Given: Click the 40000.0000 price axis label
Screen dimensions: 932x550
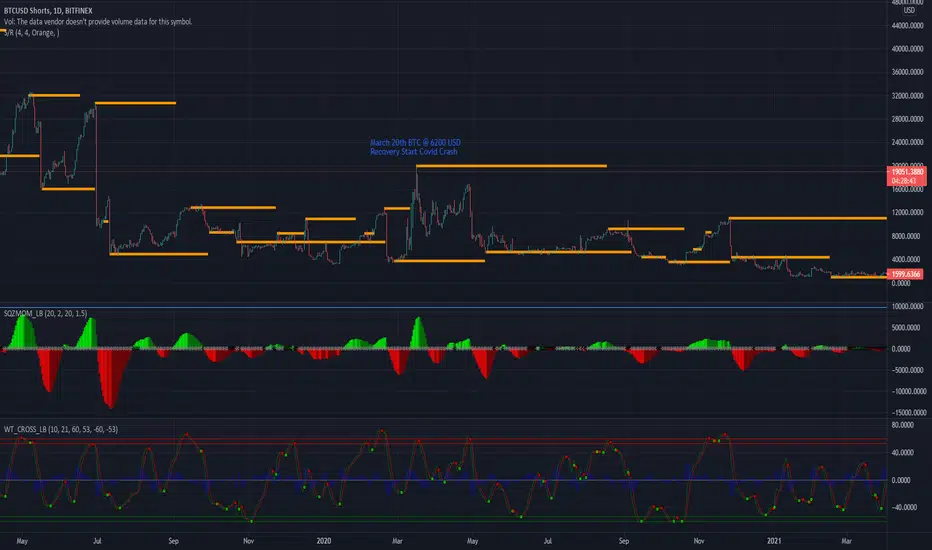Looking at the screenshot, I should pos(908,49).
